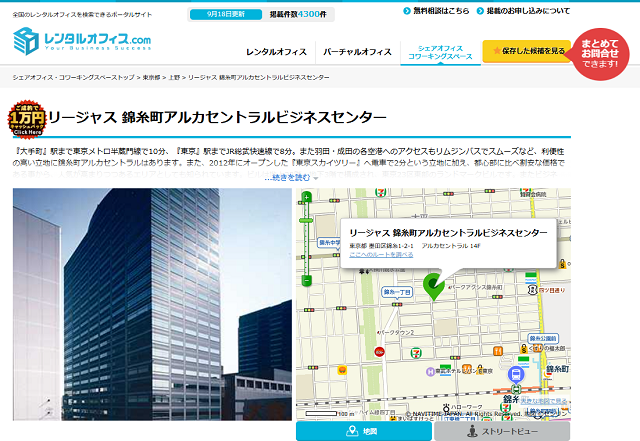Click the blue train station icon

515,373
